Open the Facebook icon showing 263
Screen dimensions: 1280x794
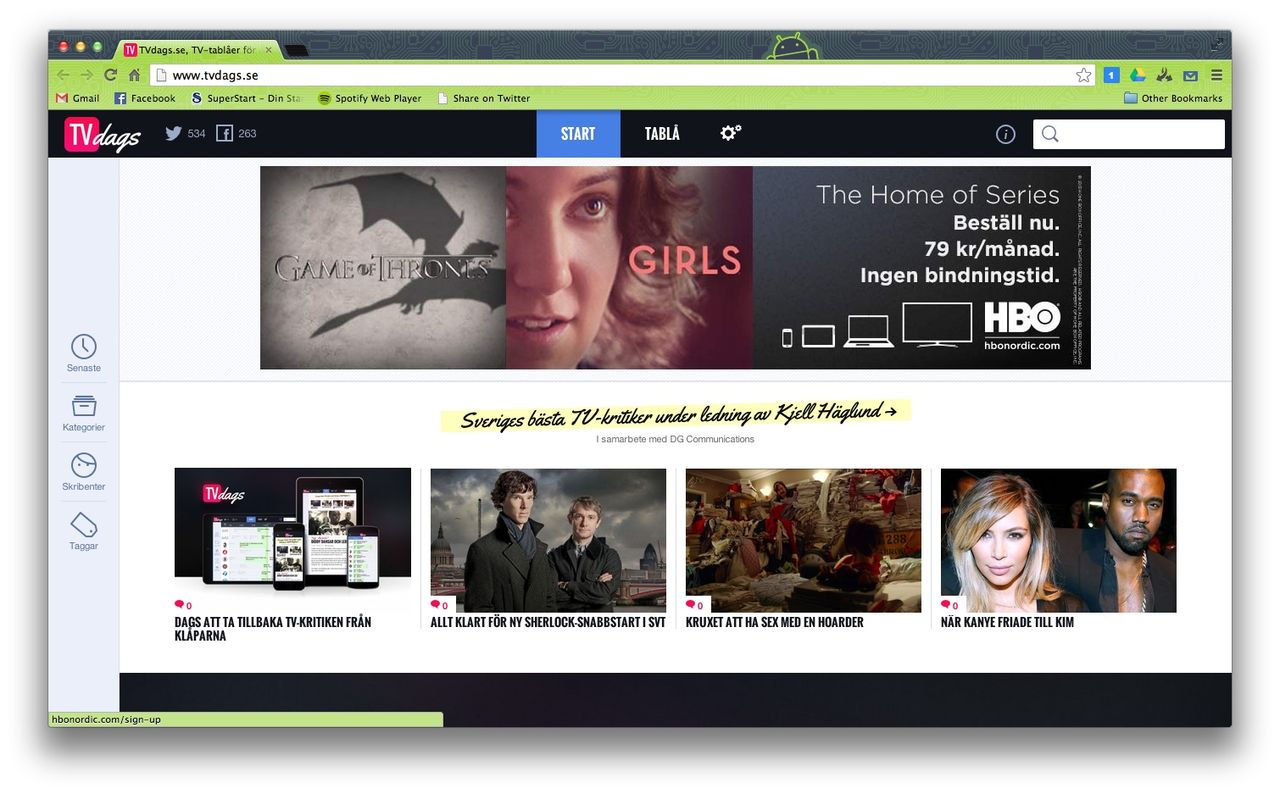point(224,133)
